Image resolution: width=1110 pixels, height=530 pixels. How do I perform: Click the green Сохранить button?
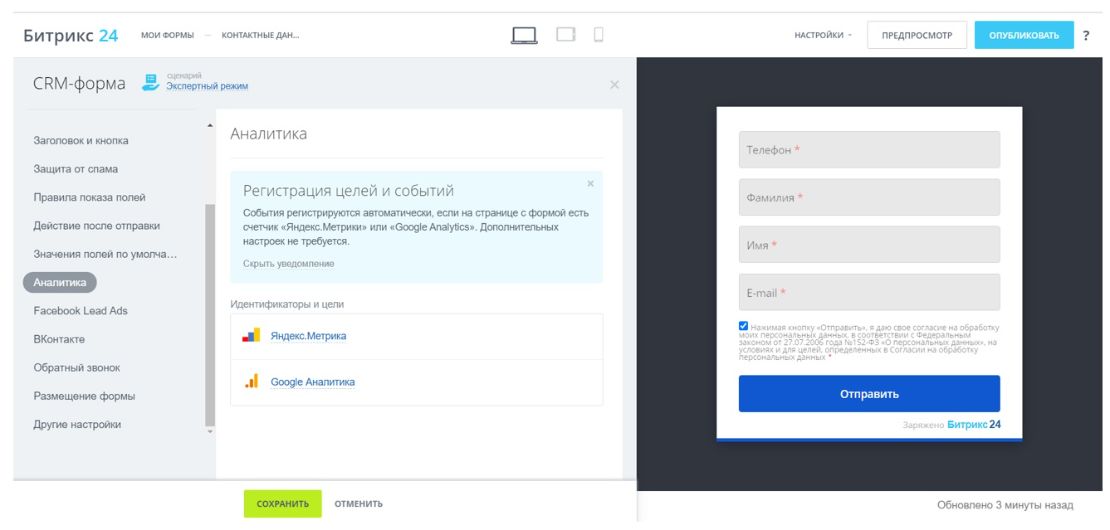pyautogui.click(x=282, y=504)
